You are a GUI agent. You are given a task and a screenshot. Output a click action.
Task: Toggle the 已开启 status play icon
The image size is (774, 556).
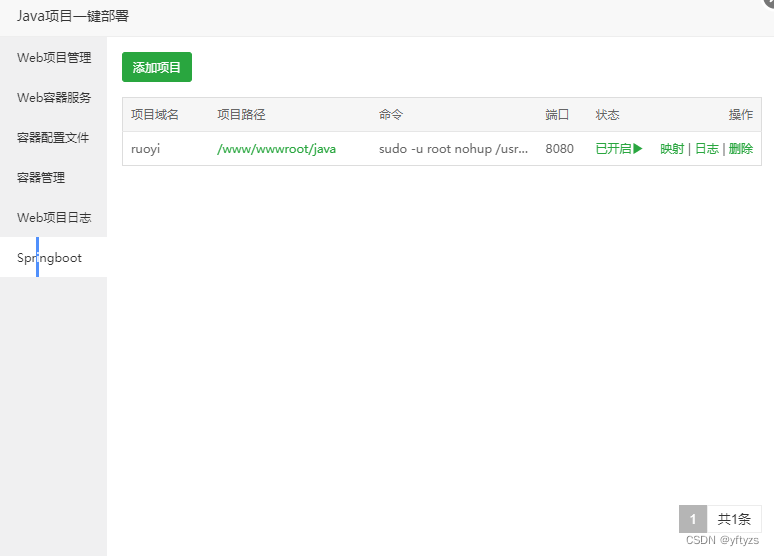point(638,149)
